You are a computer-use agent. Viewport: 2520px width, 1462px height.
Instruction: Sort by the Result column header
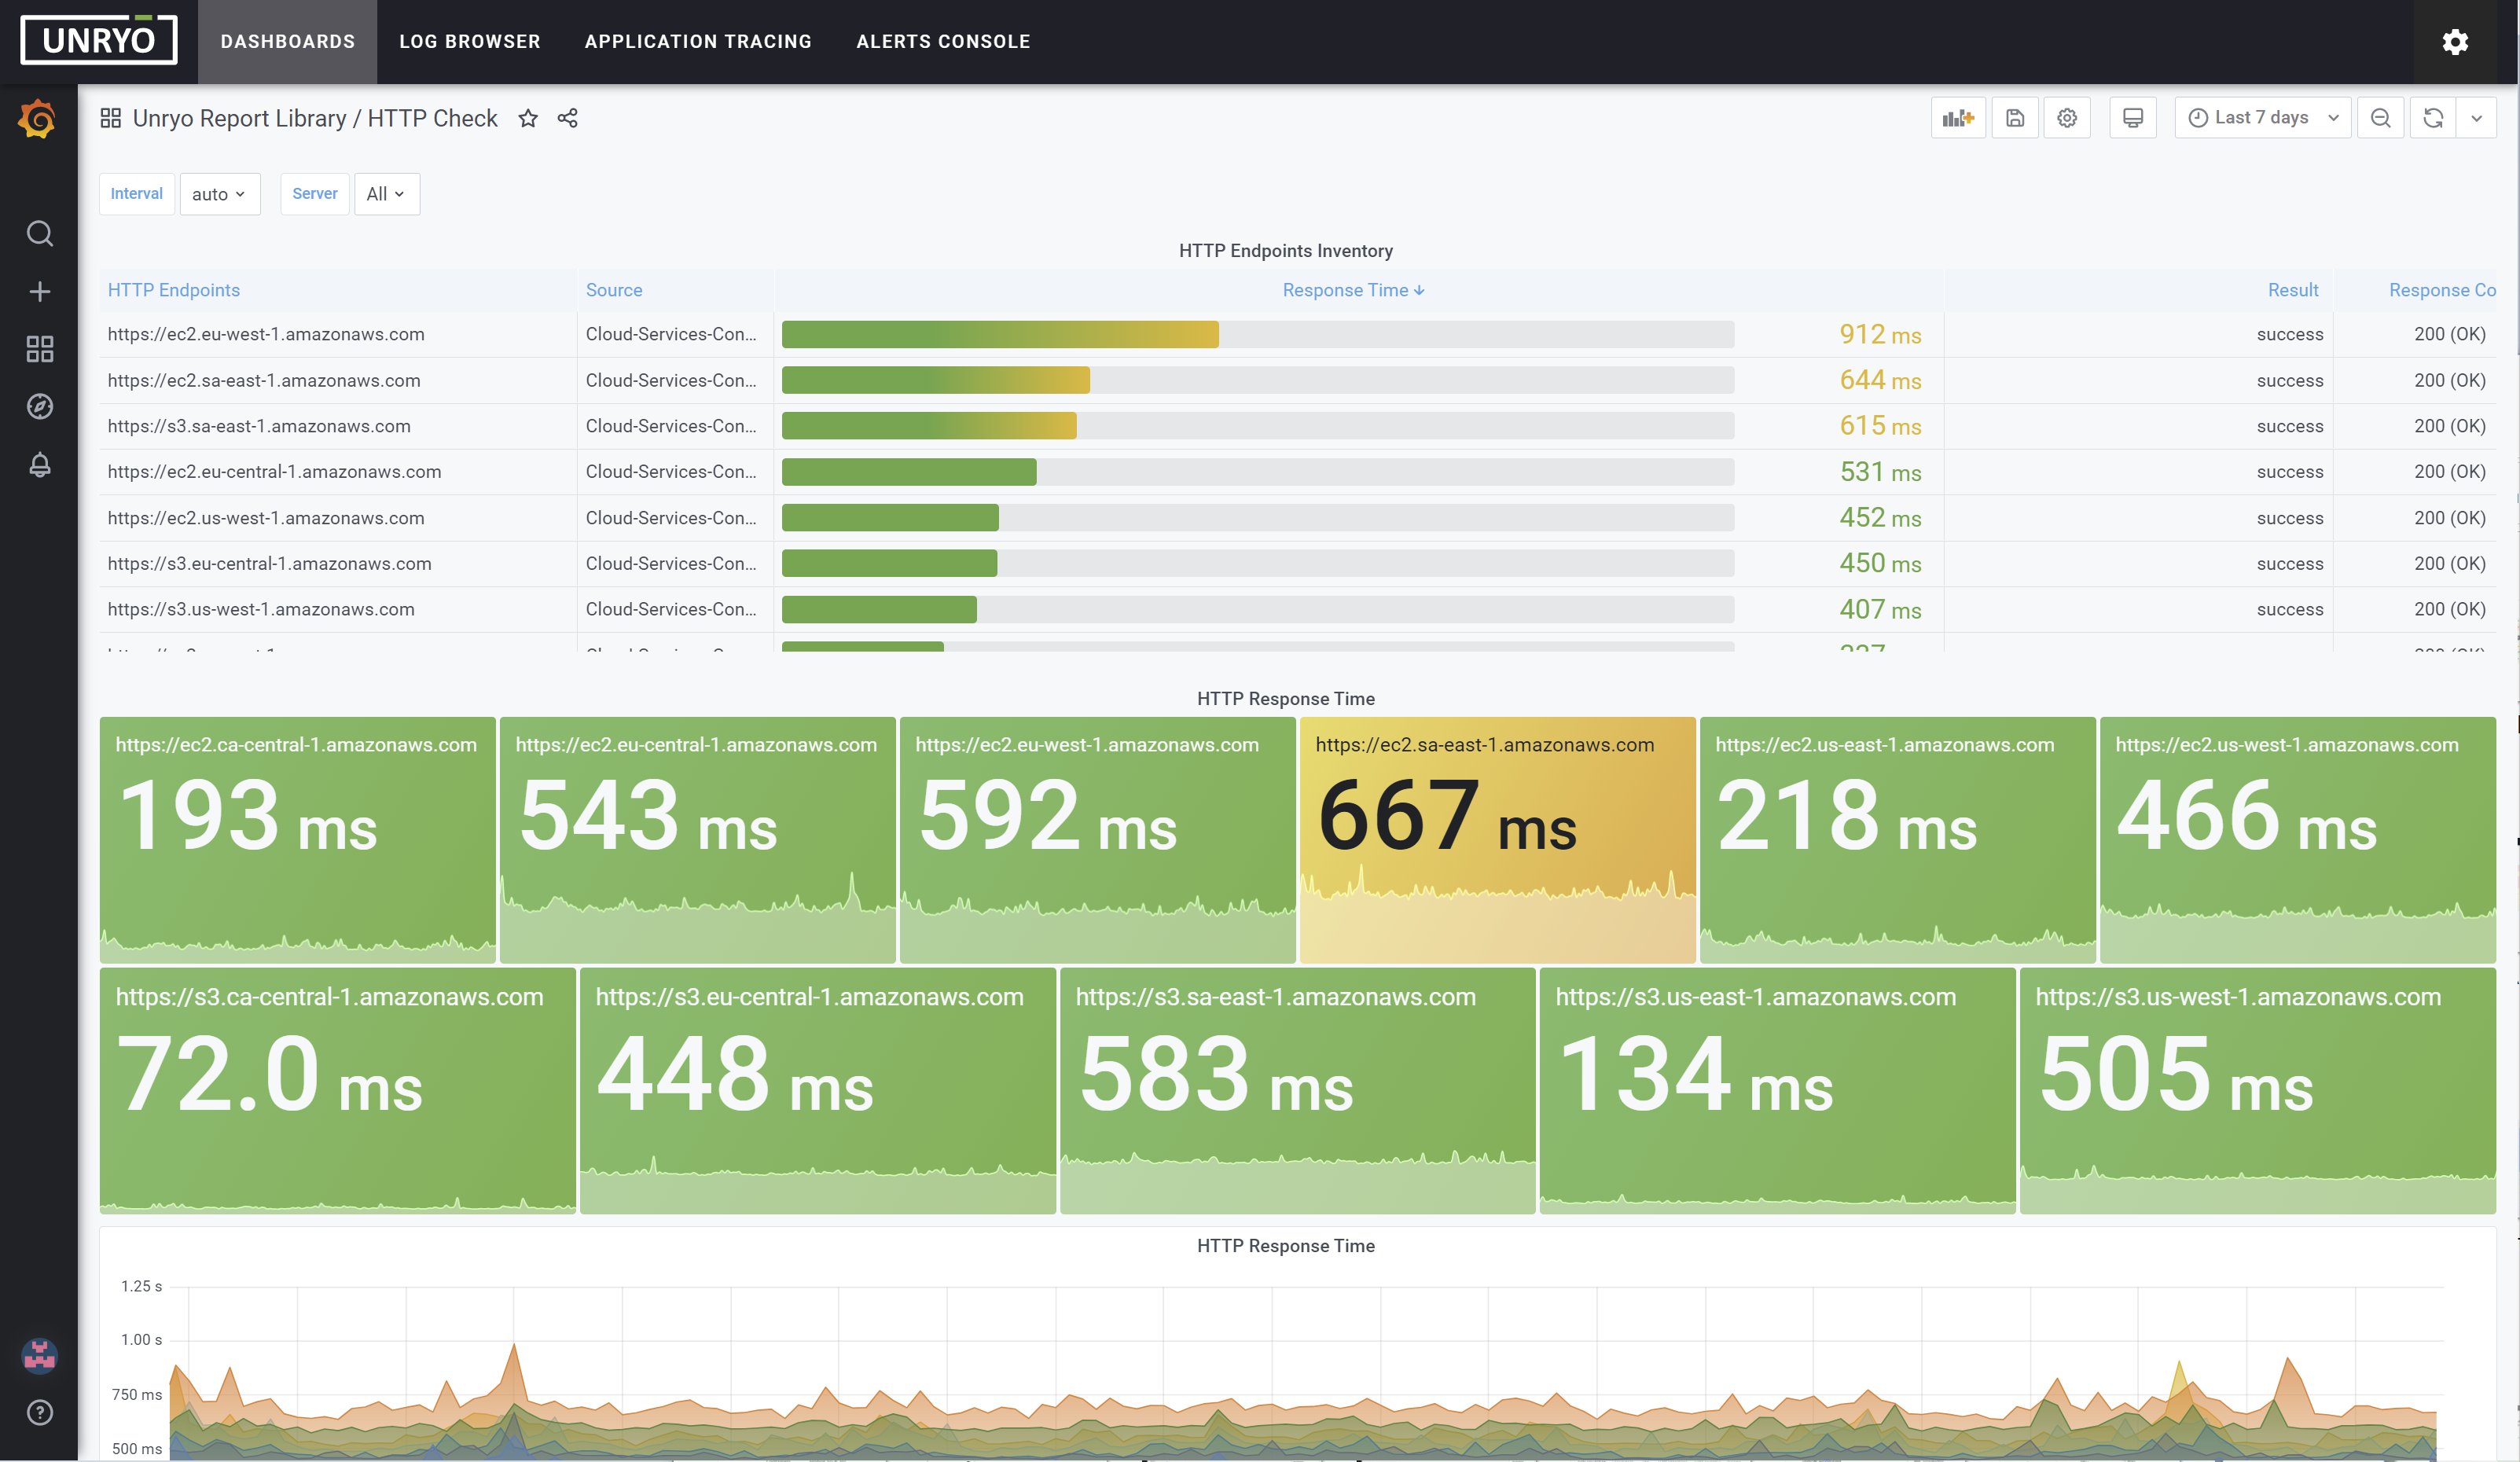pyautogui.click(x=2293, y=290)
